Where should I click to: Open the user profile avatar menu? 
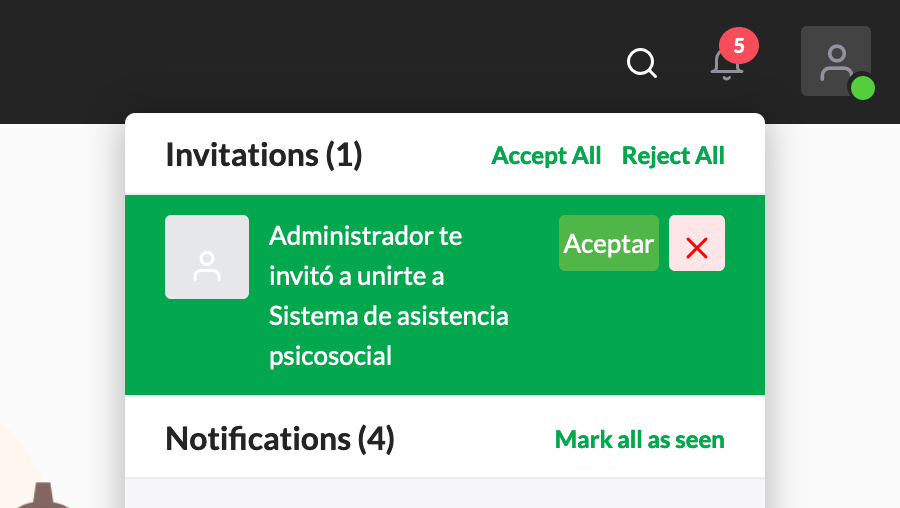coord(836,61)
